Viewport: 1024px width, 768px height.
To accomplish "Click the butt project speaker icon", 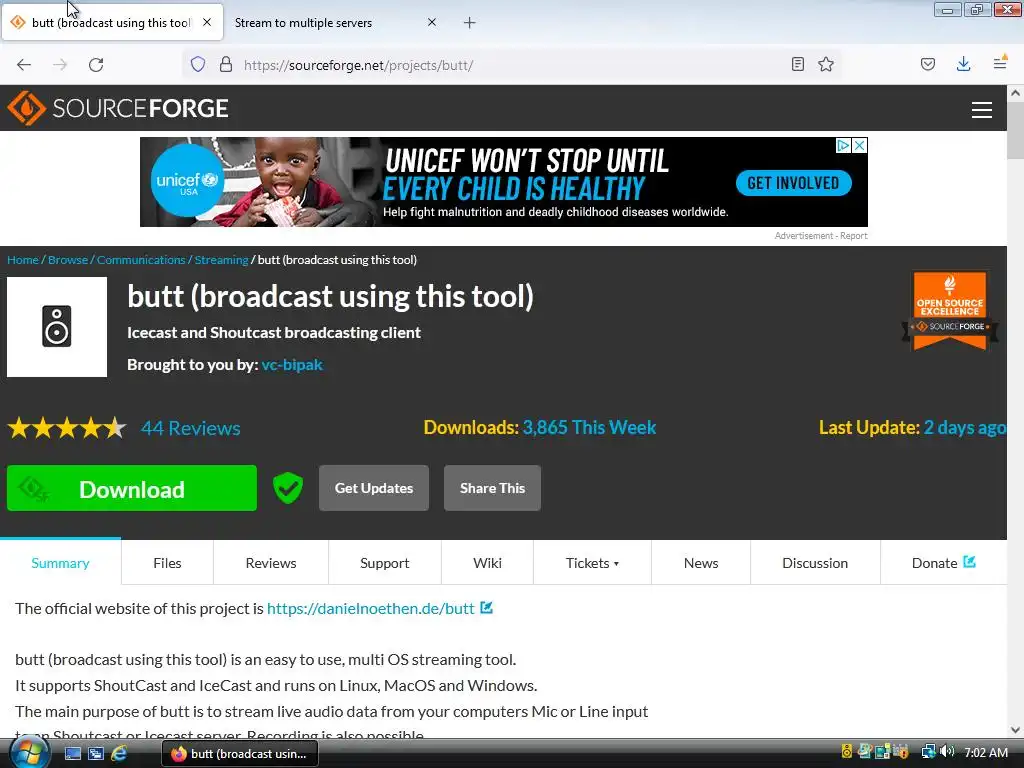I will pos(57,327).
